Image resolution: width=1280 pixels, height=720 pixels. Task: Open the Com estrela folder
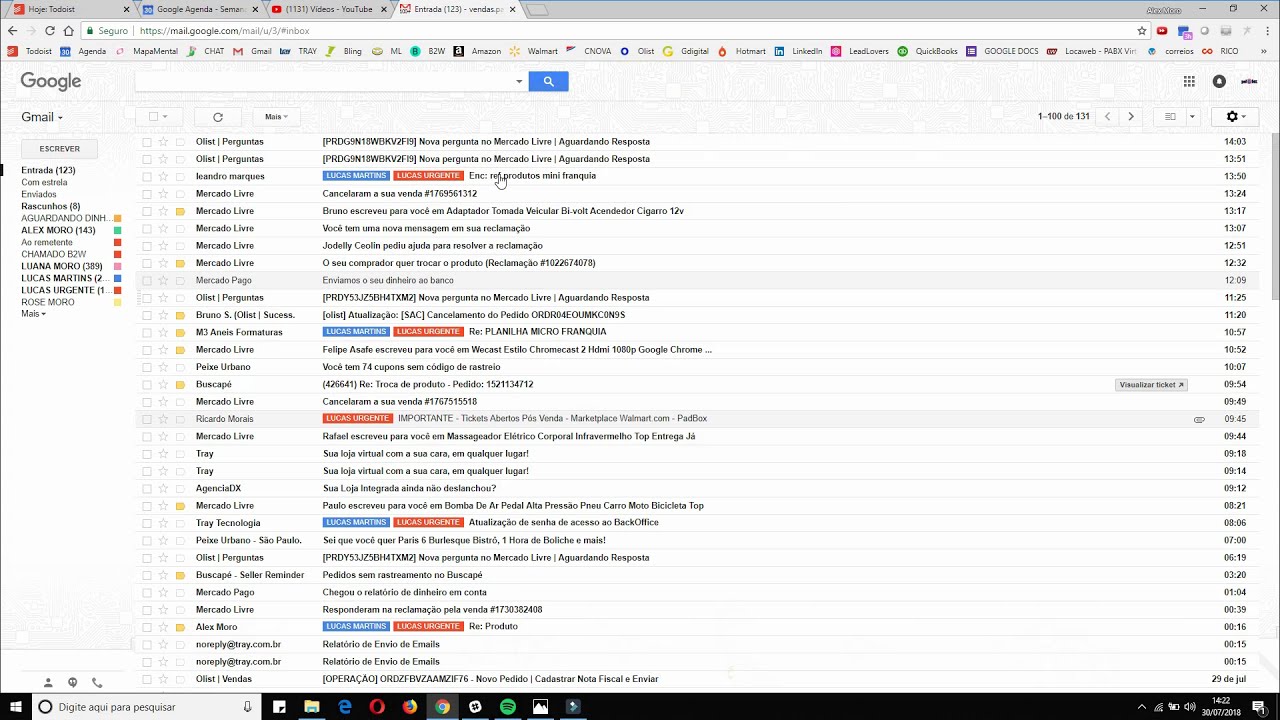[x=44, y=182]
